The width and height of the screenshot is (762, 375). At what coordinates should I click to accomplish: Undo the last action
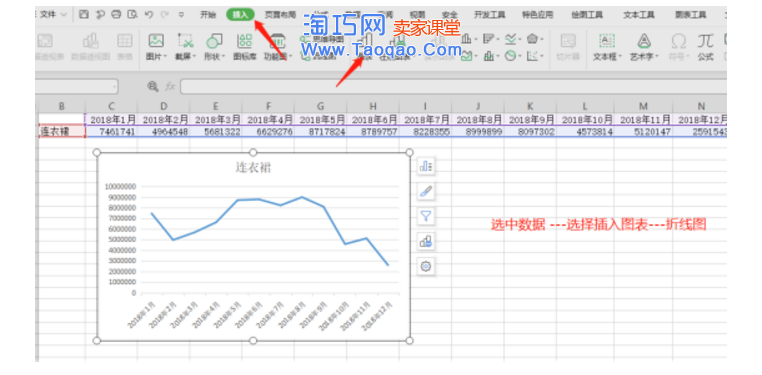149,15
